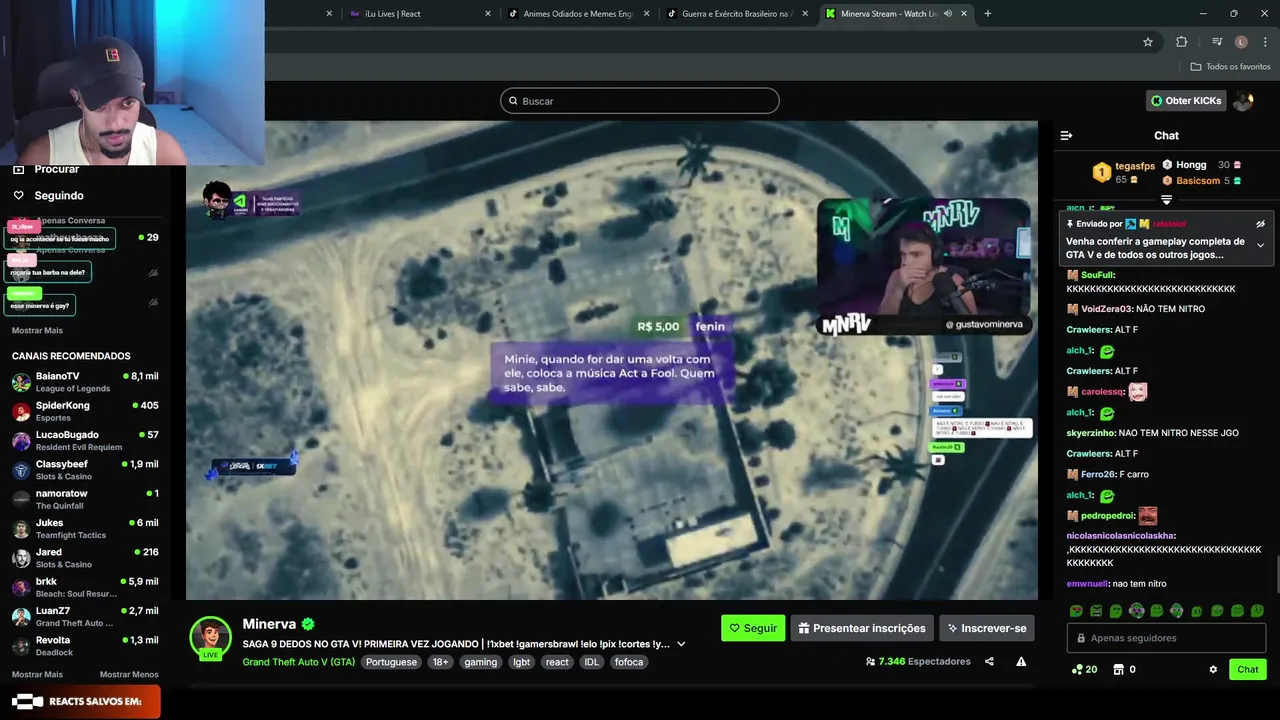Open chat settings gear icon
Screen dimensions: 1280x720
[x=1213, y=669]
